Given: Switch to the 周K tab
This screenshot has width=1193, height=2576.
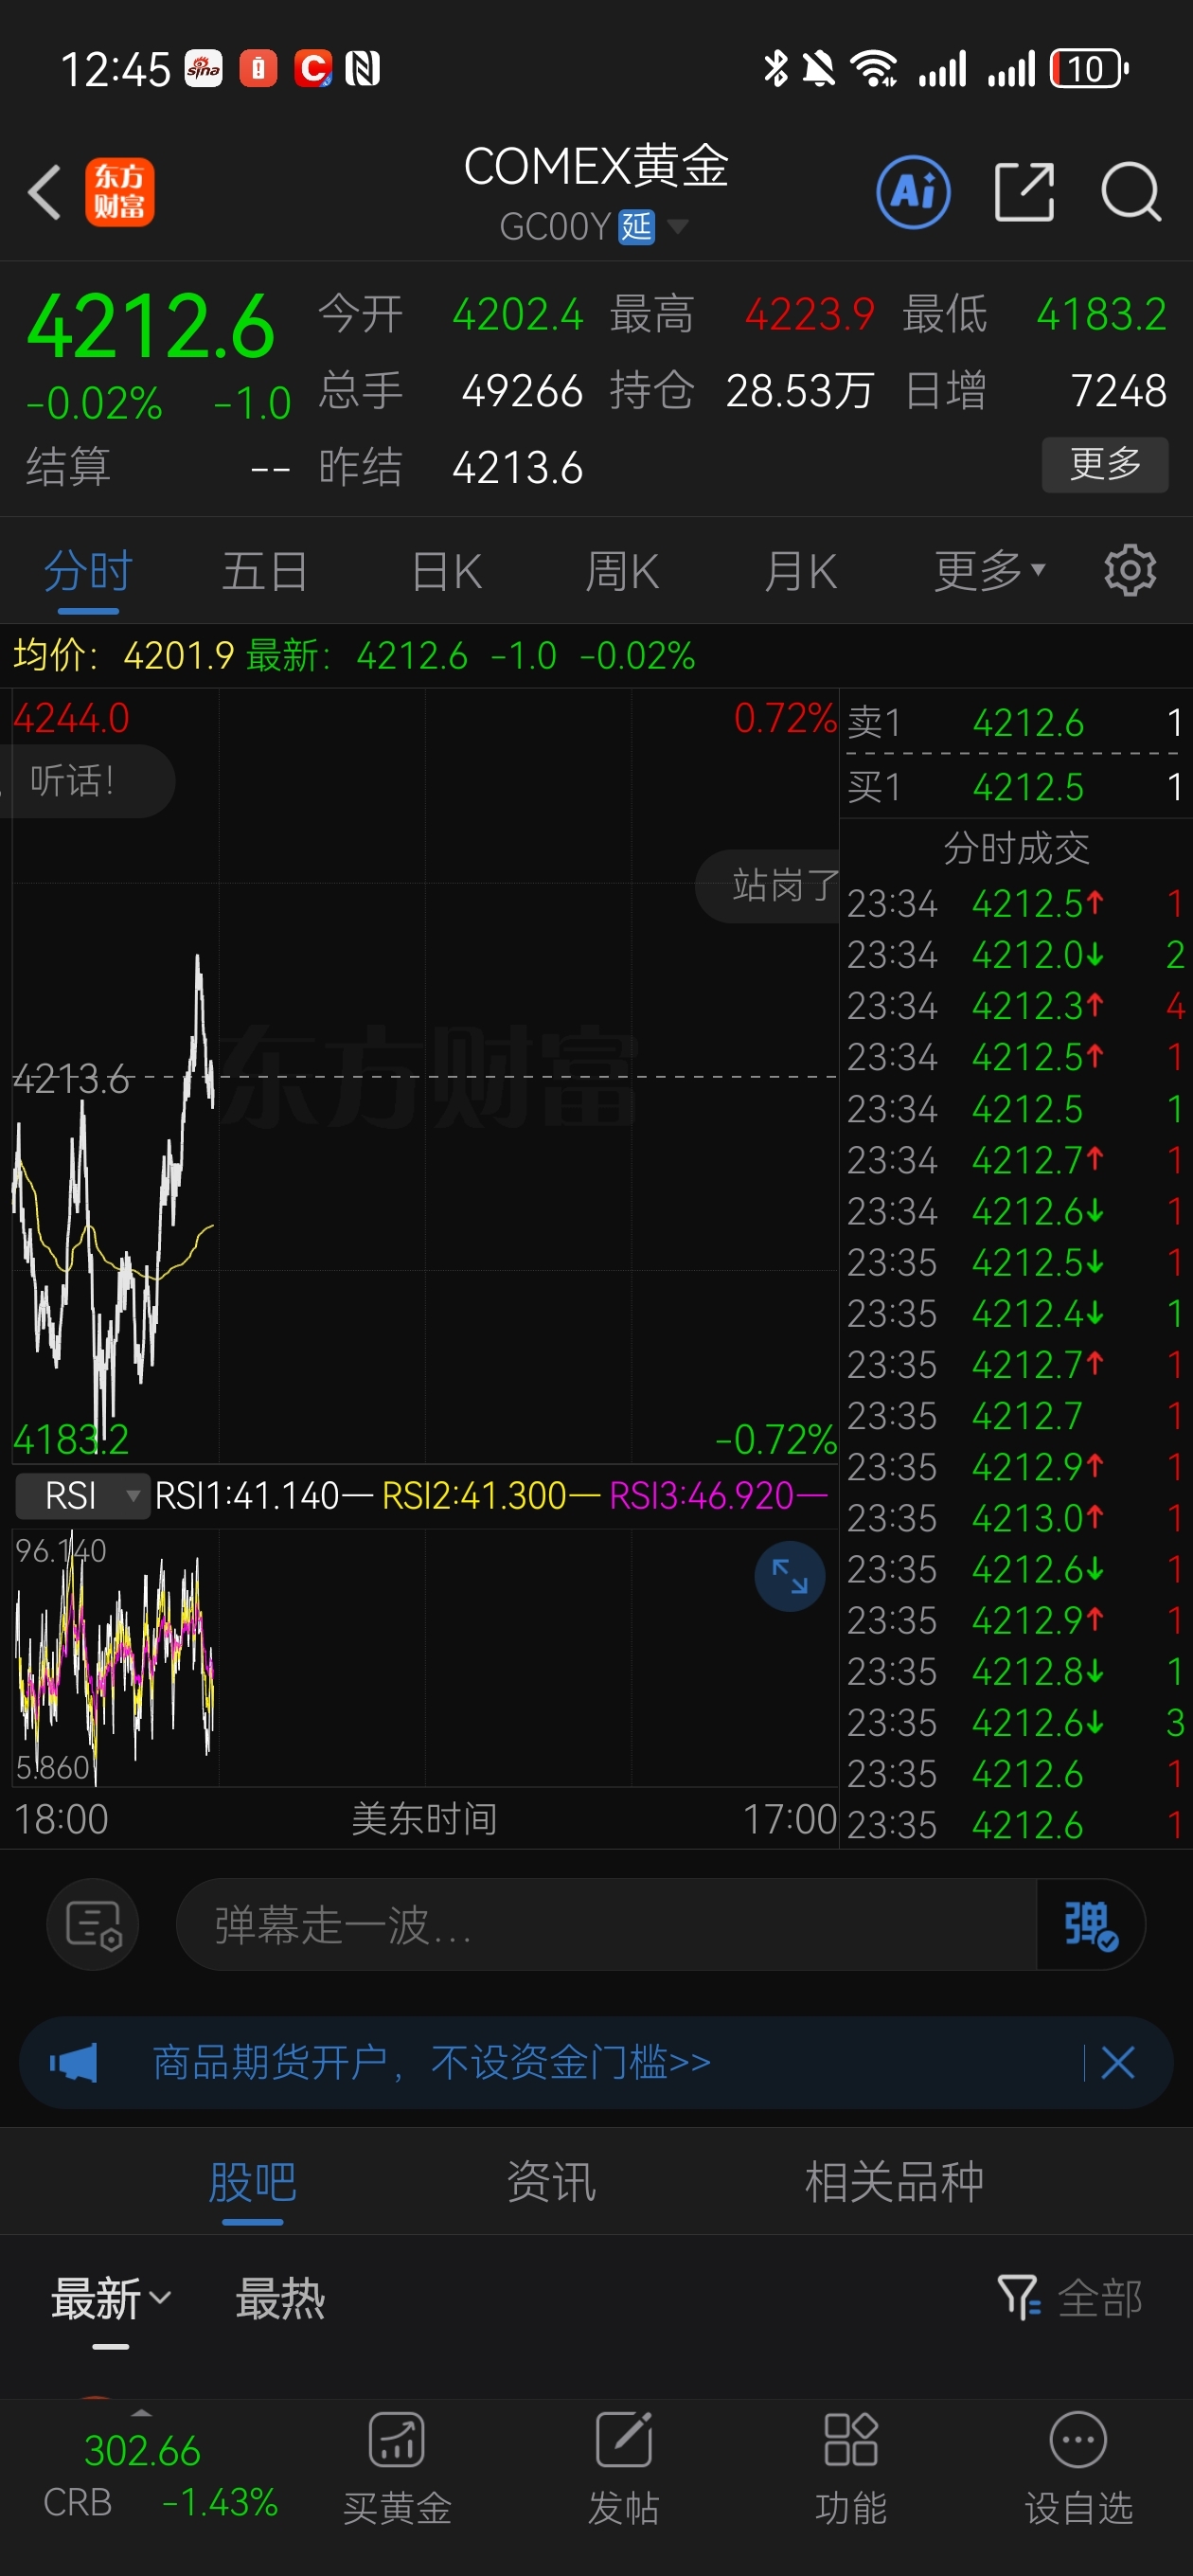Looking at the screenshot, I should coord(622,571).
